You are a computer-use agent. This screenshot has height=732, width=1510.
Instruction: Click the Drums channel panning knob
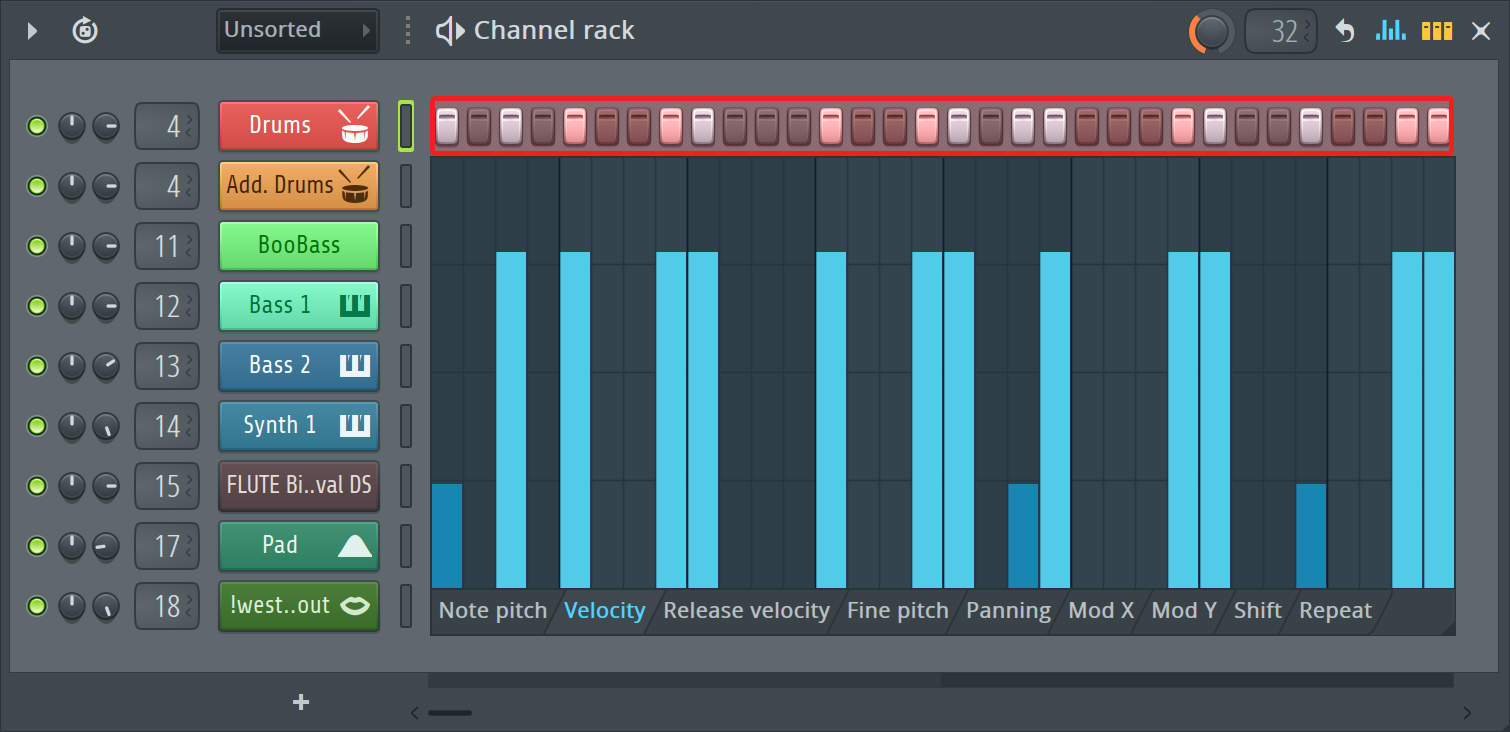[72, 126]
